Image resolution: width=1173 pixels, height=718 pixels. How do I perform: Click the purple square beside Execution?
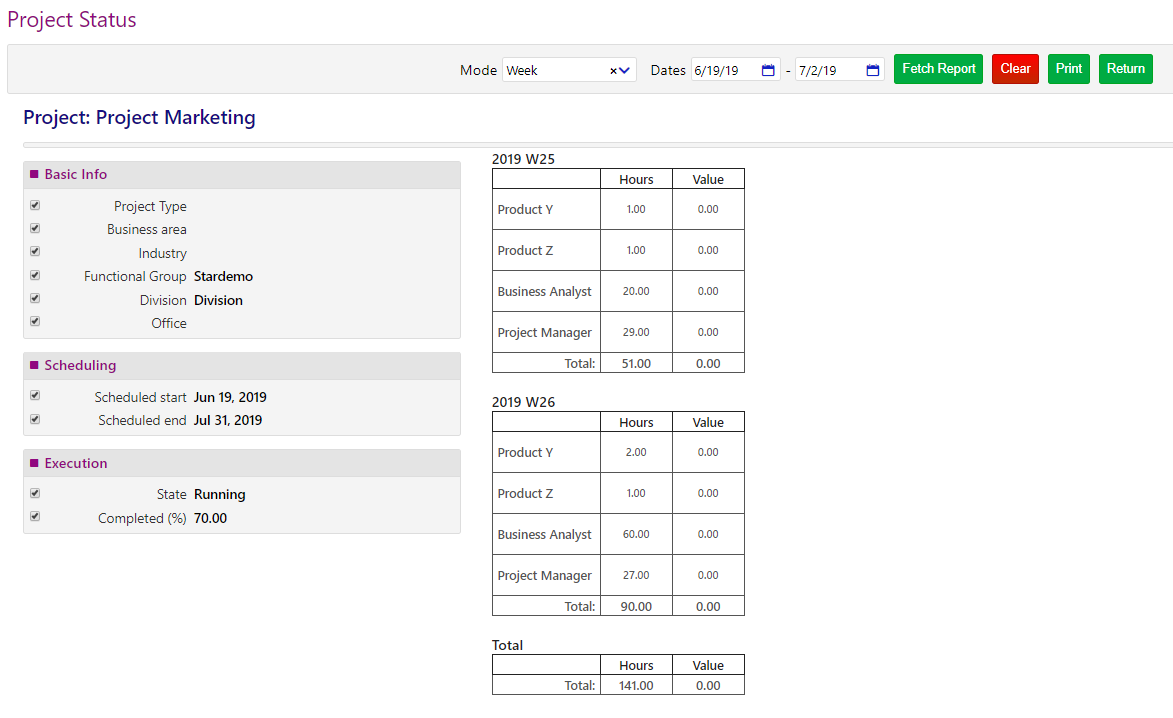(34, 462)
